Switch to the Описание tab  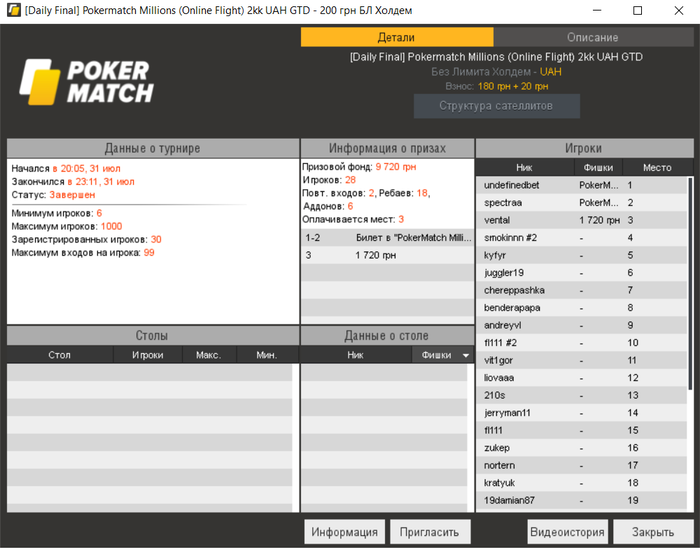click(593, 37)
